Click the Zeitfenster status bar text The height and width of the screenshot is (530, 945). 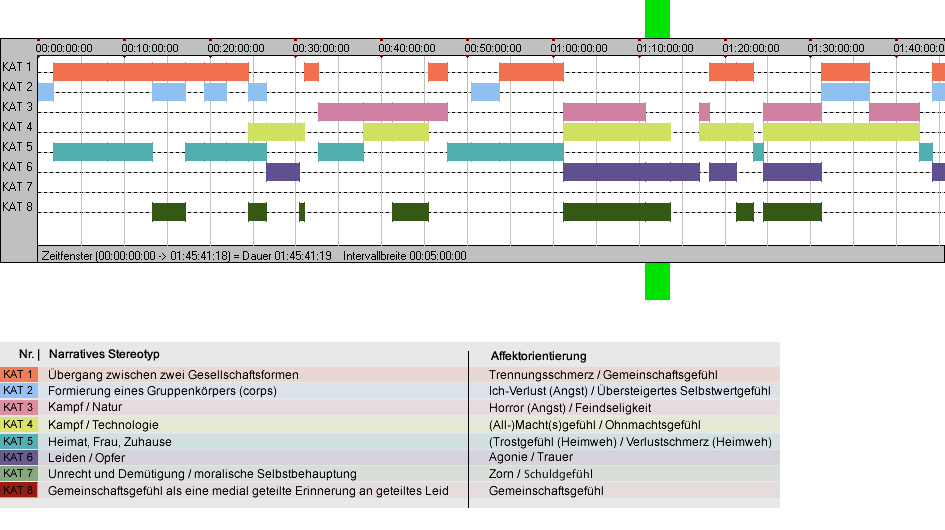254,256
